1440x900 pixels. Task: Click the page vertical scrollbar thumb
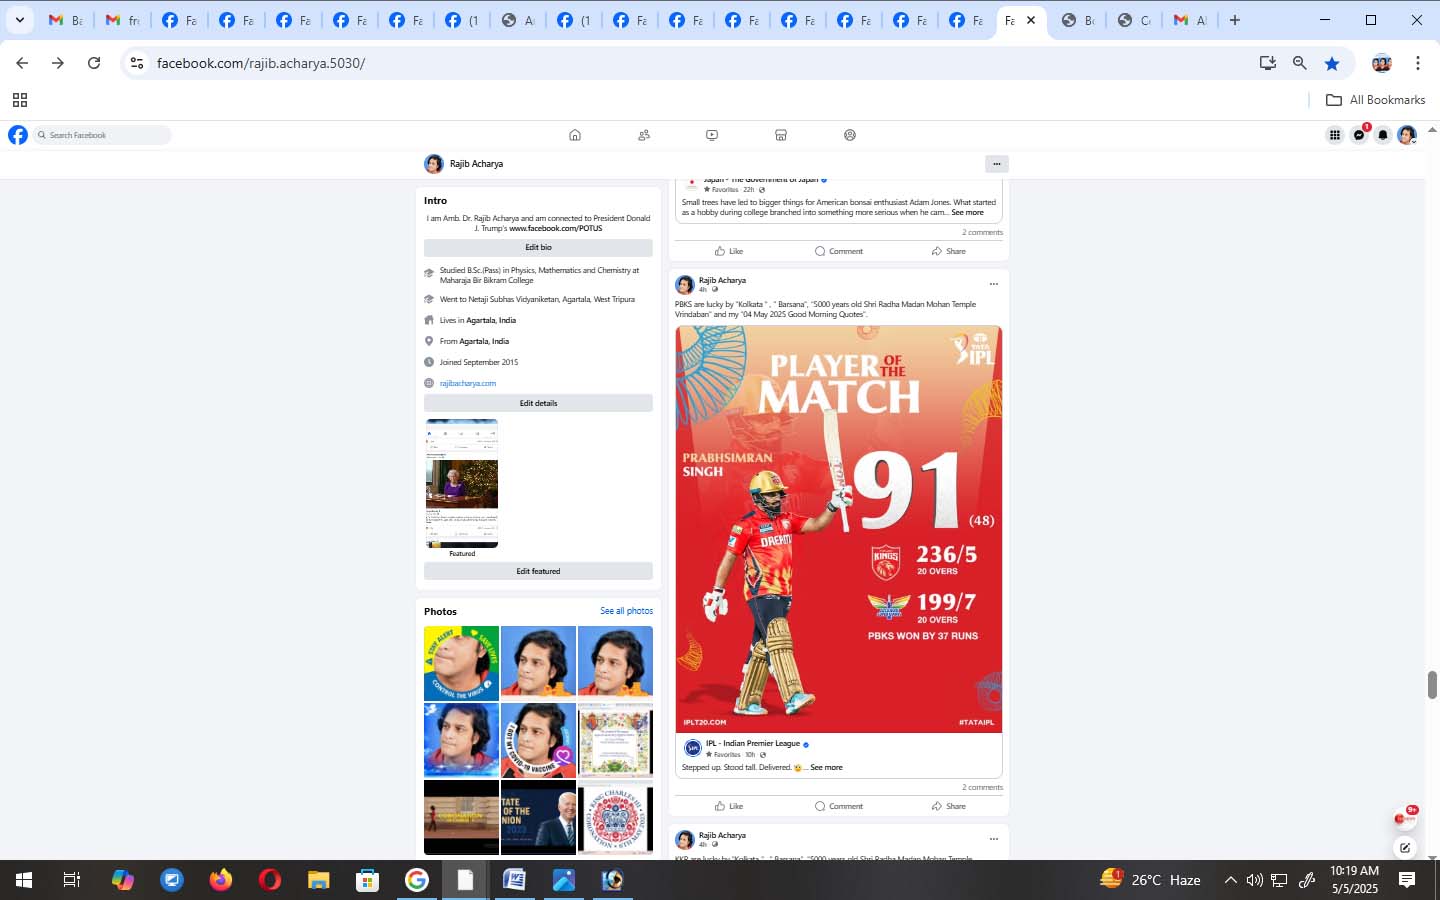click(1432, 685)
